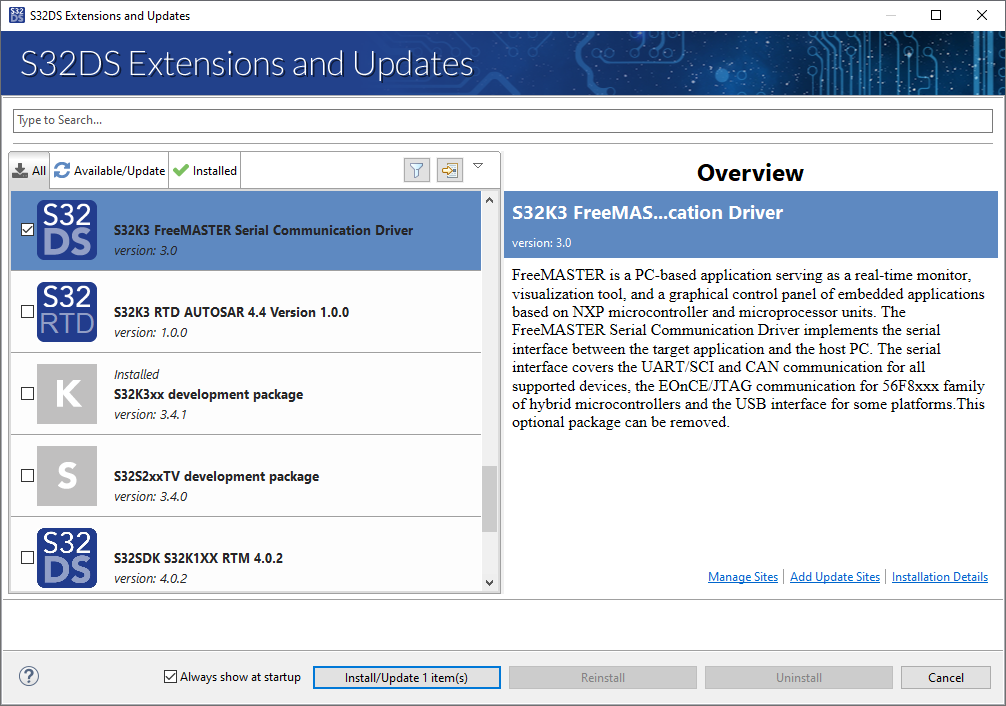The image size is (1006, 706).
Task: Open Manage Sites link
Action: click(742, 576)
